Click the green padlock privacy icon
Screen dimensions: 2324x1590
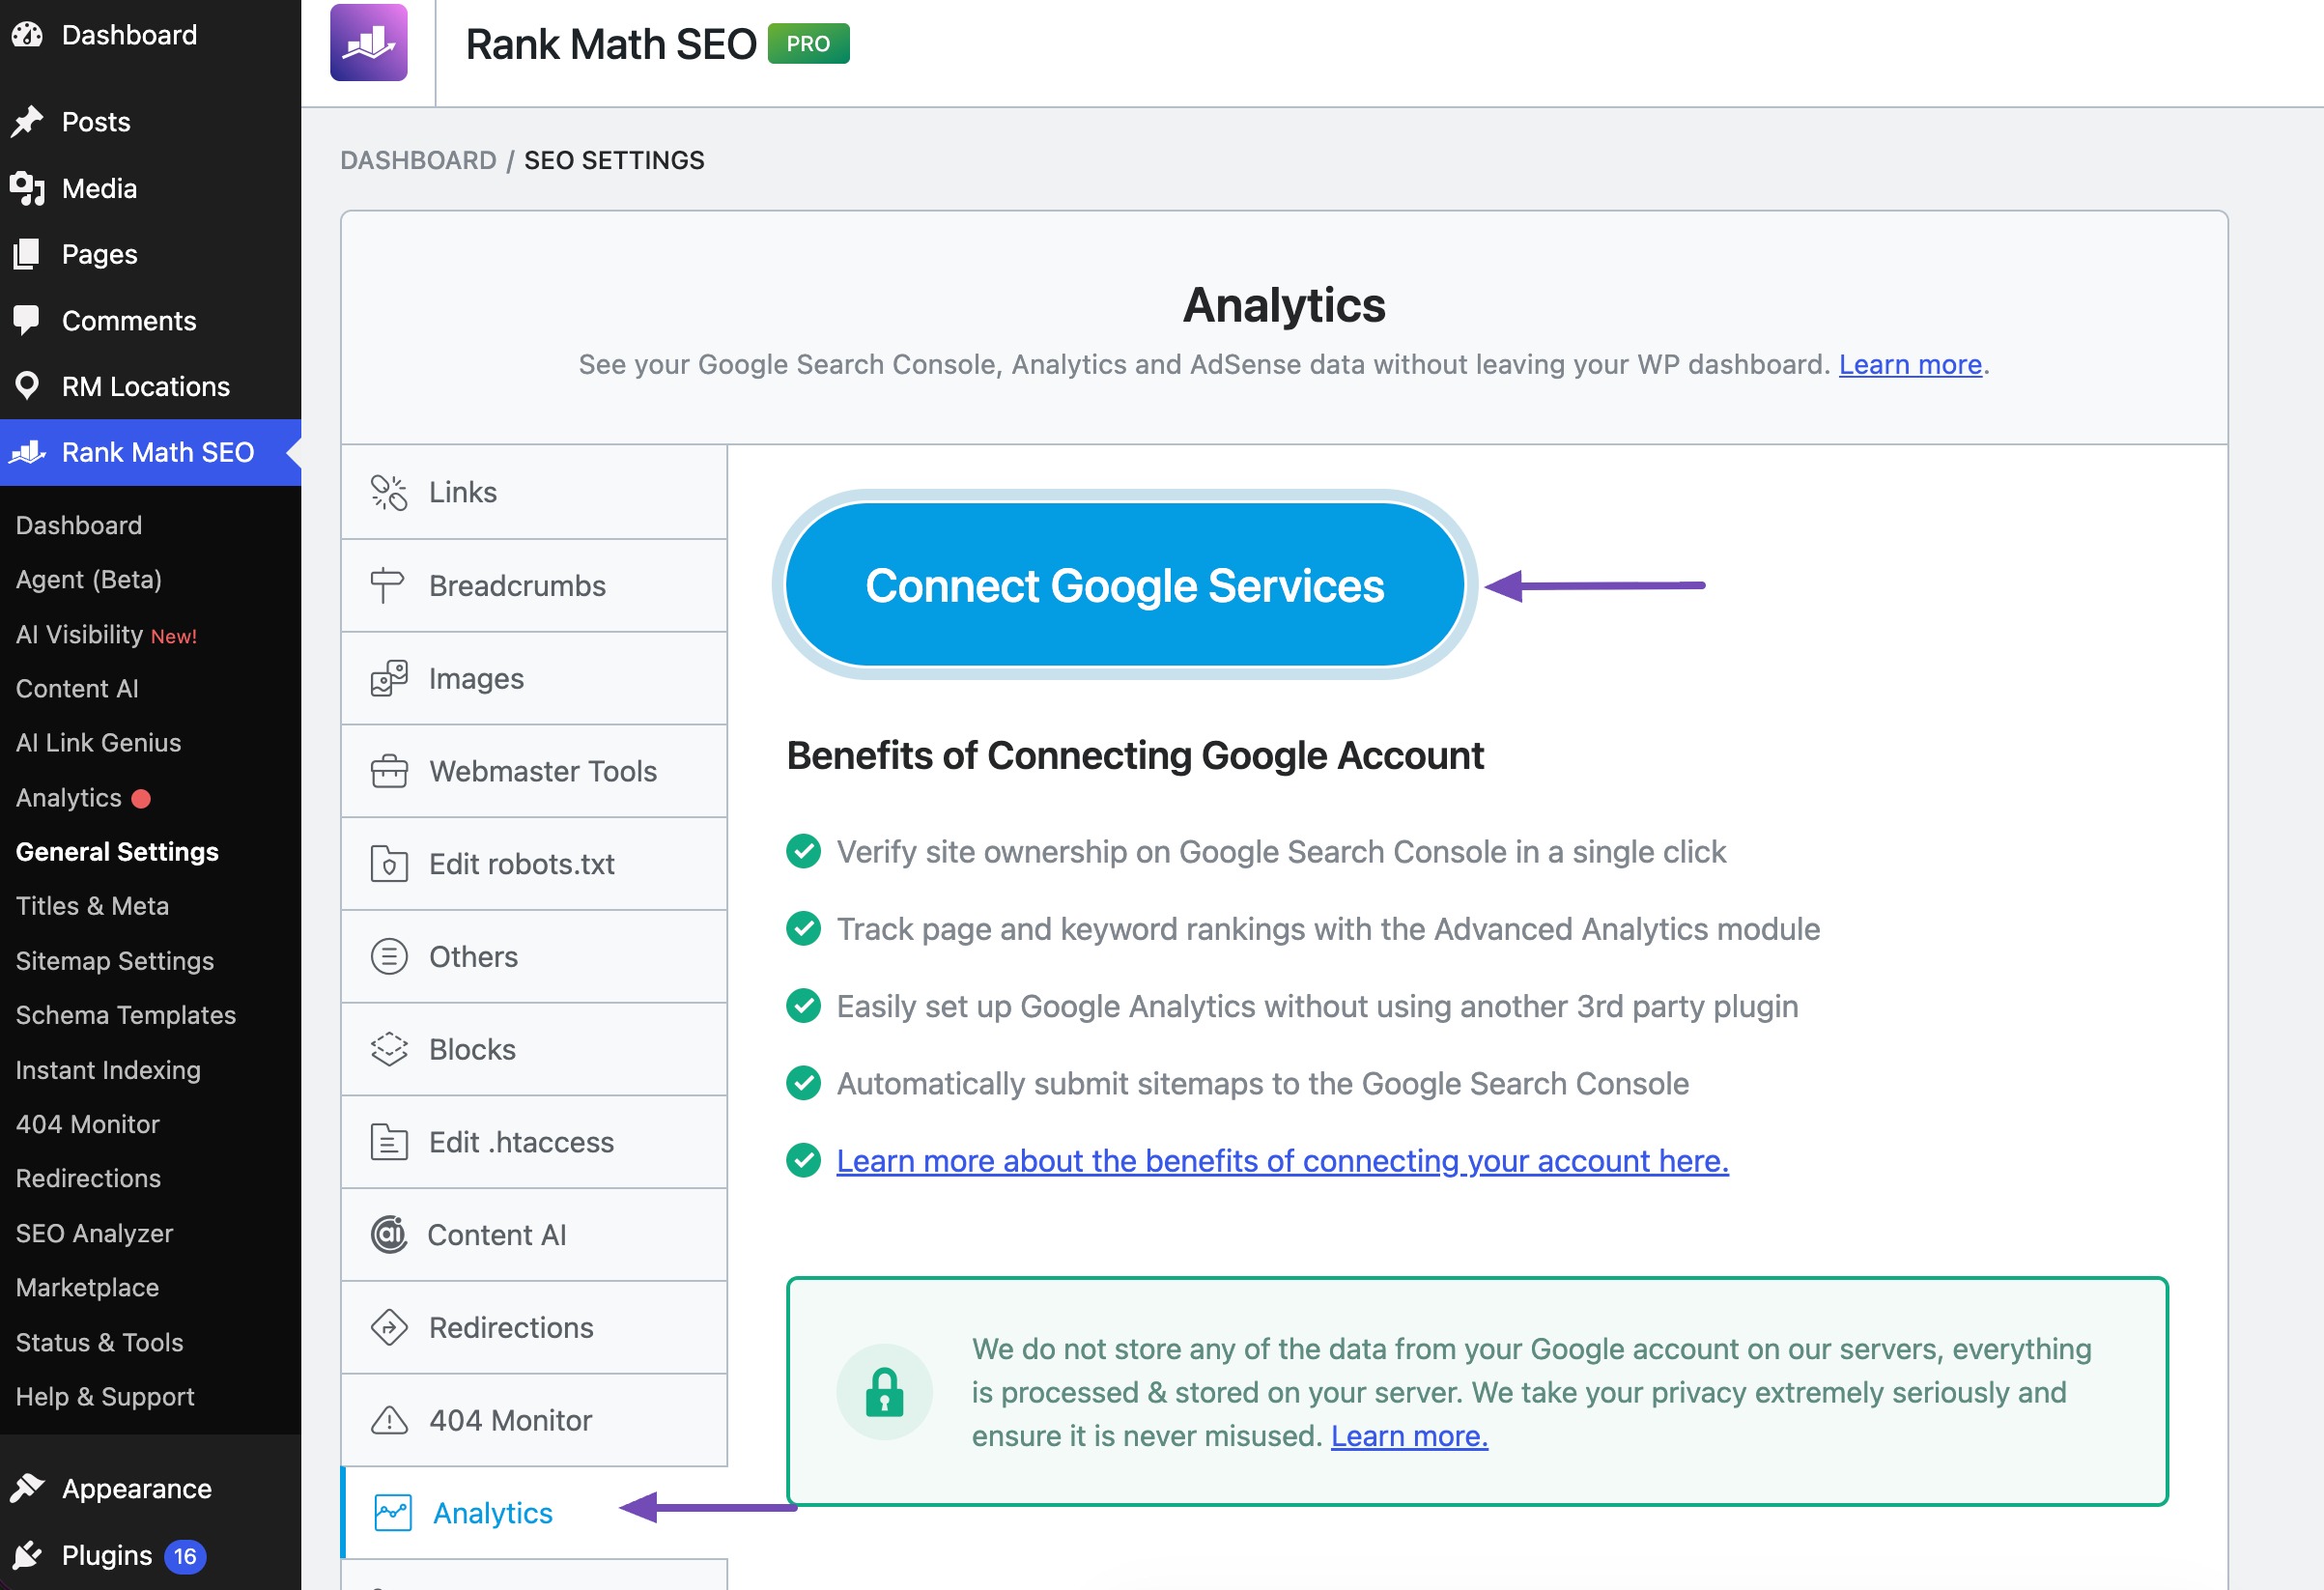point(884,1392)
